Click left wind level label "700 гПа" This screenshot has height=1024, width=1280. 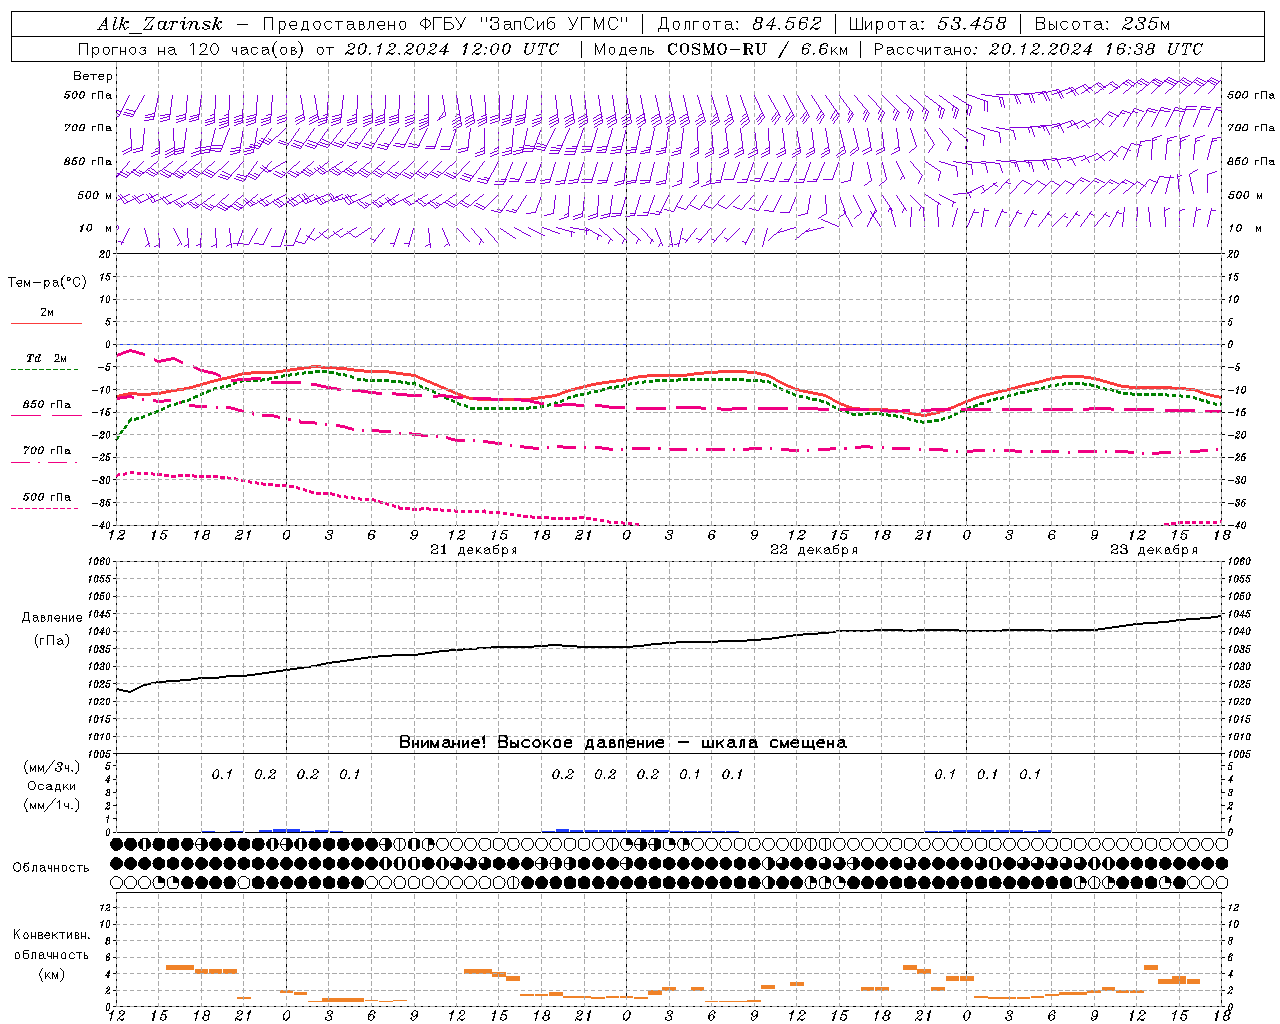coord(88,128)
